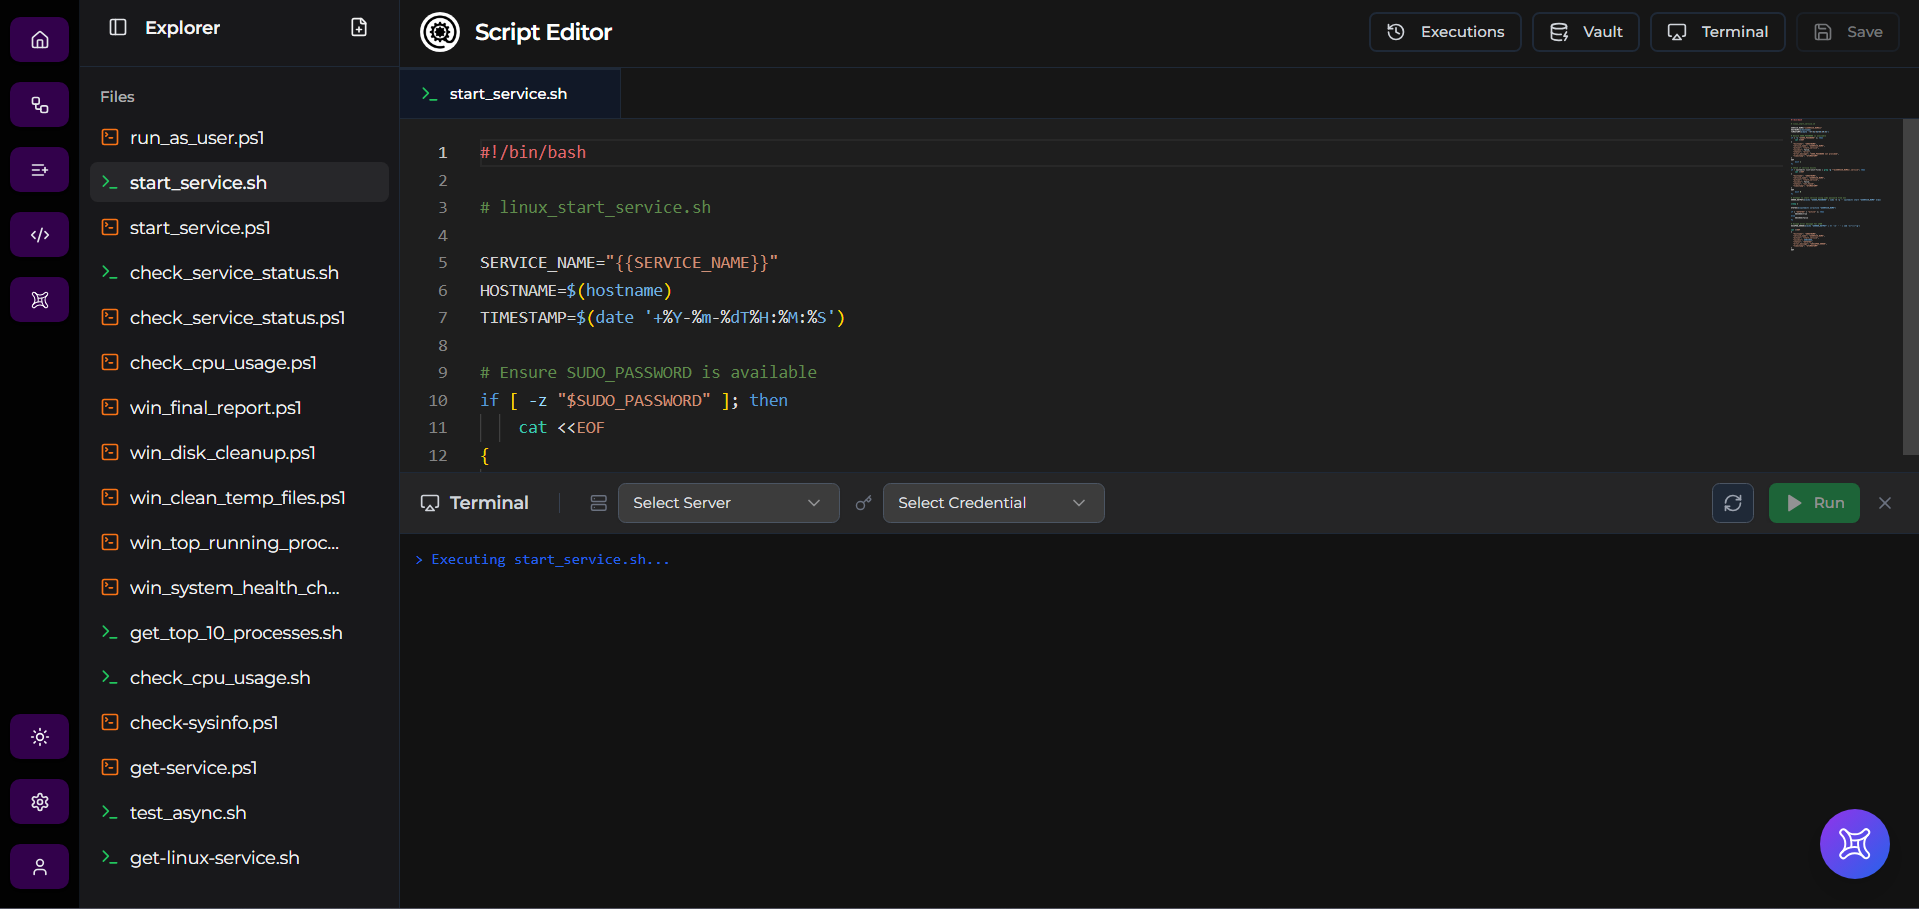Click the SERVICE_NAME line in editor

pyautogui.click(x=629, y=262)
